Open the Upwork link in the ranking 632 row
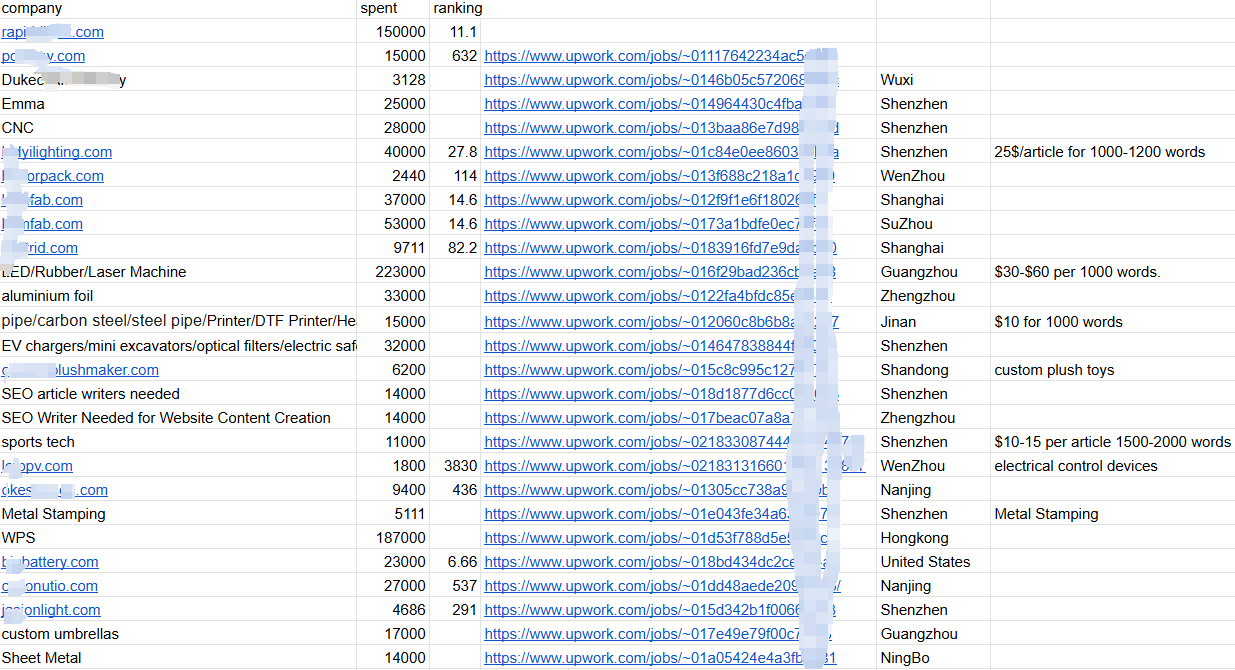The width and height of the screenshot is (1235, 670). tap(661, 56)
